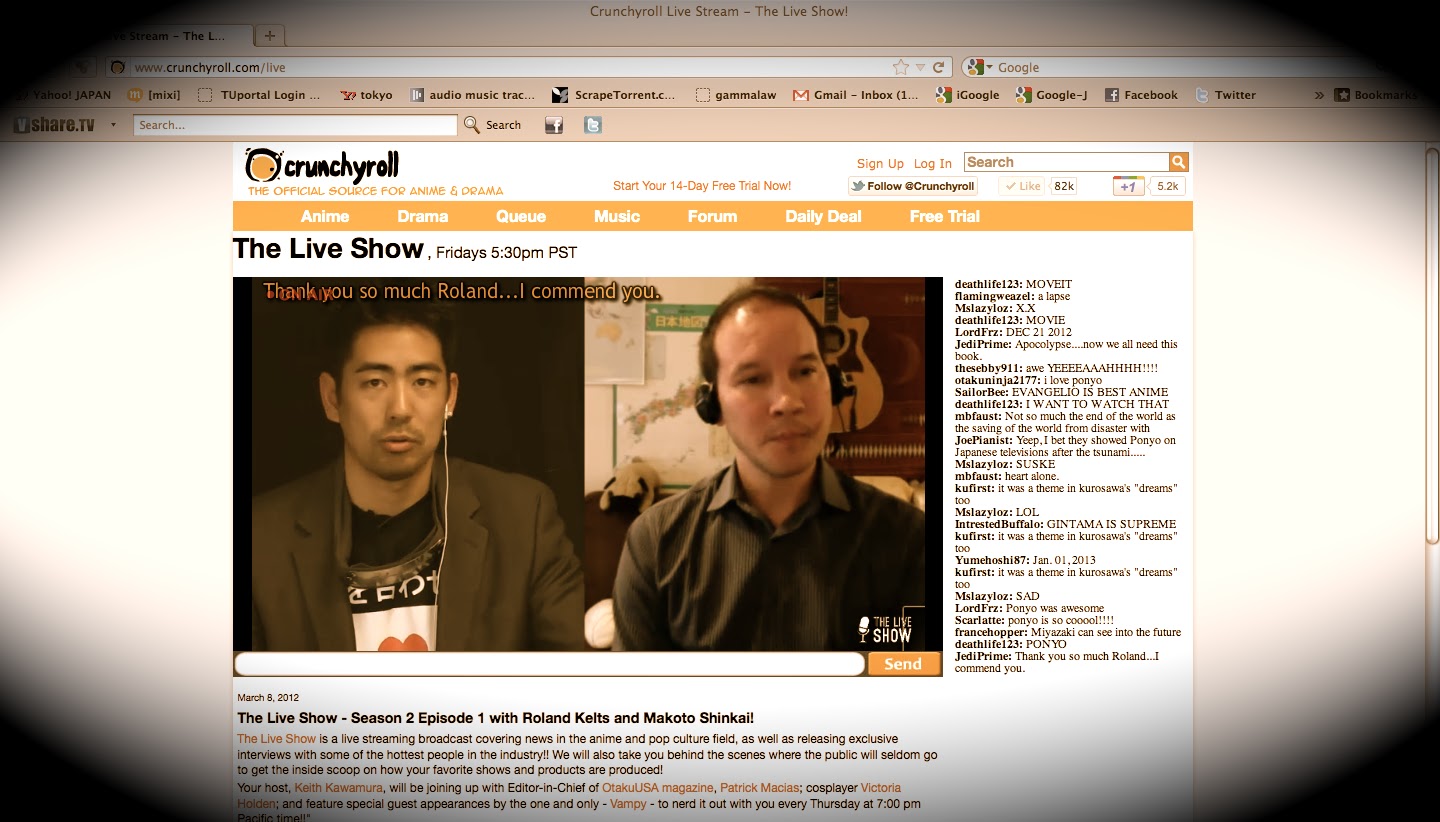Viewport: 1440px width, 822px height.
Task: Reload the page with refresh icon
Action: (939, 67)
